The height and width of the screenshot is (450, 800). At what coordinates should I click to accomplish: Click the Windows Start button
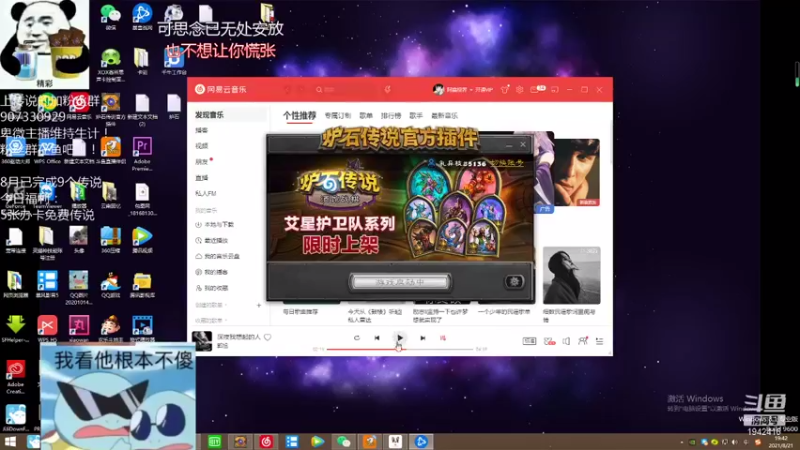[x=10, y=441]
